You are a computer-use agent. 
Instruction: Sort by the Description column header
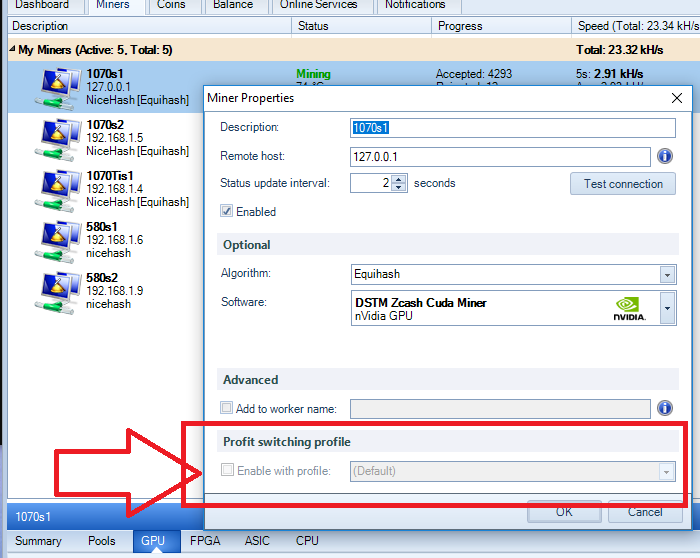click(150, 26)
